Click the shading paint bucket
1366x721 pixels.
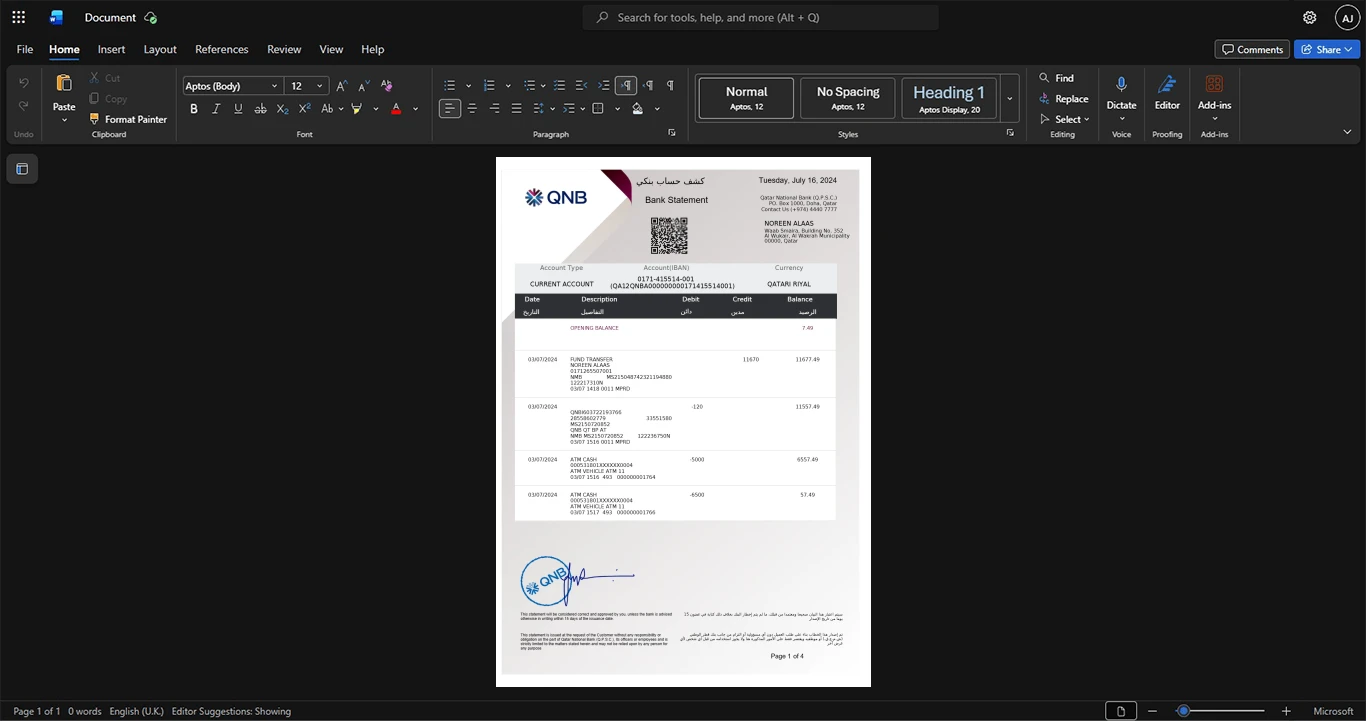click(x=637, y=108)
